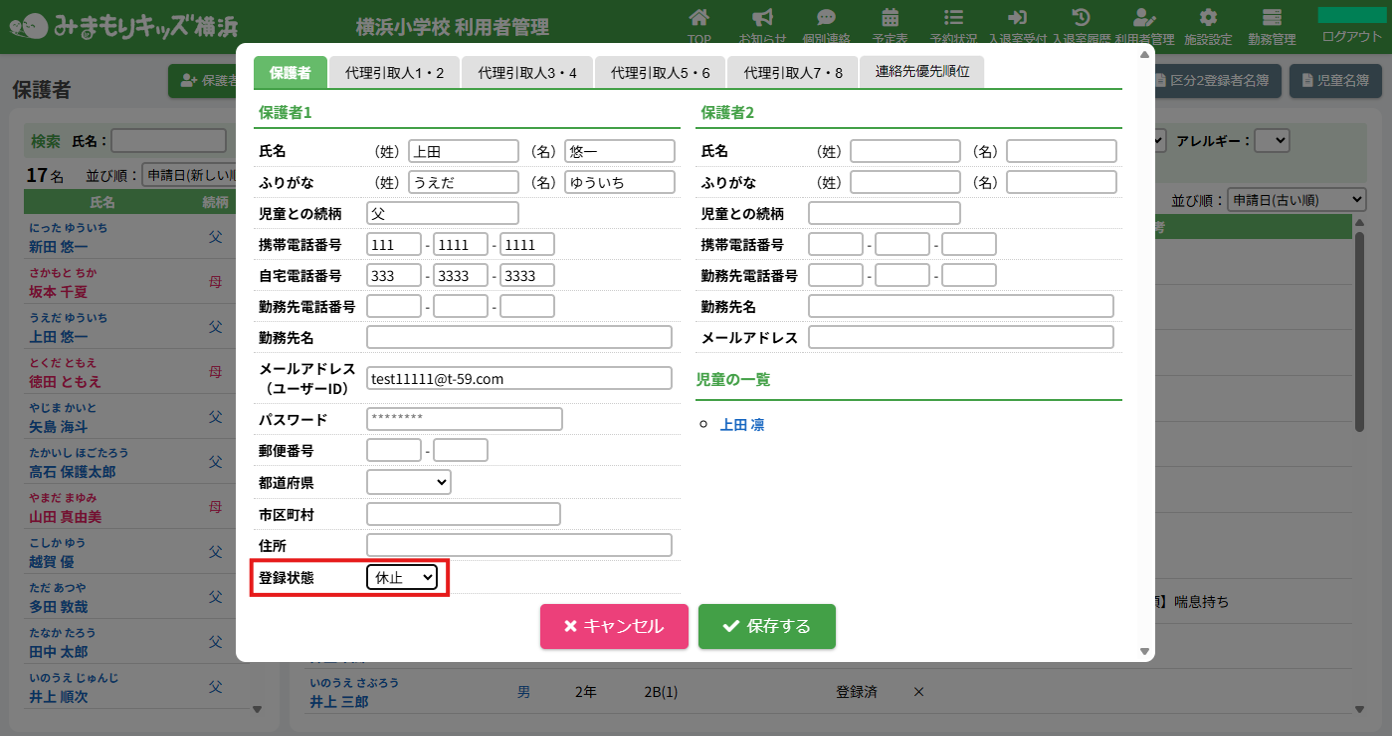The image size is (1392, 736).
Task: Click the dialog scrollbar down arrow
Action: pyautogui.click(x=1145, y=651)
